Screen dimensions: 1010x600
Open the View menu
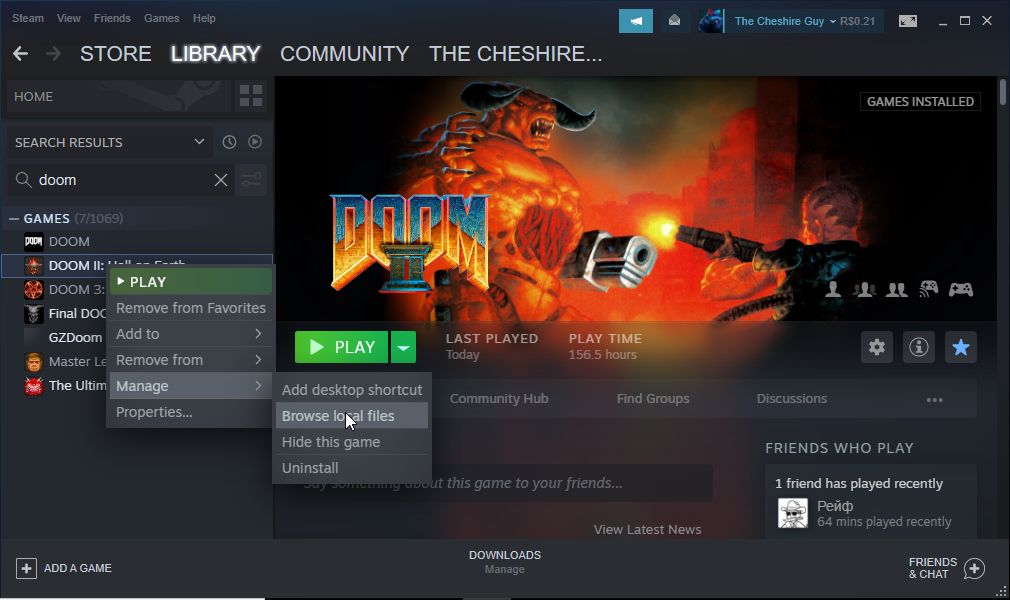[68, 18]
